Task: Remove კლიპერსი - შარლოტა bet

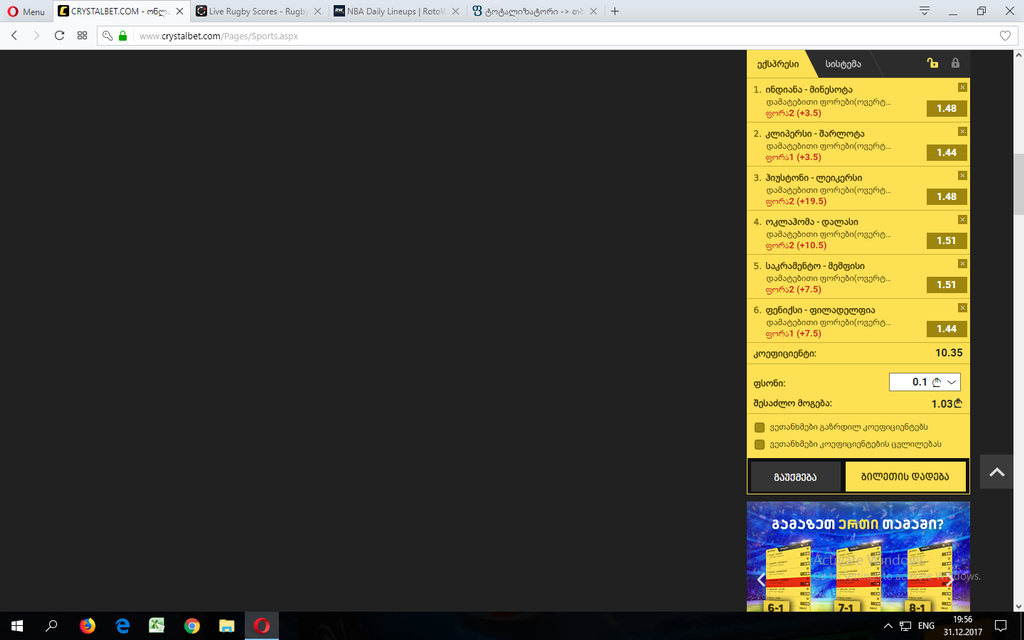Action: click(962, 131)
